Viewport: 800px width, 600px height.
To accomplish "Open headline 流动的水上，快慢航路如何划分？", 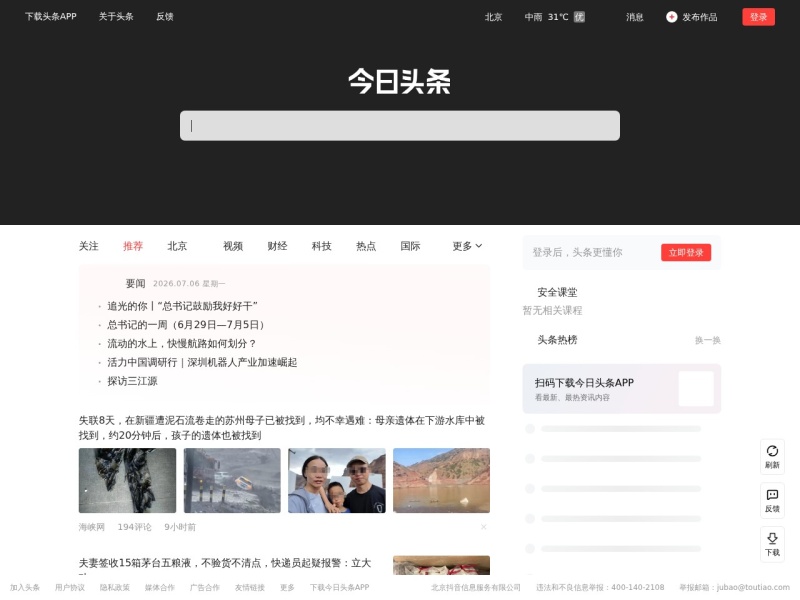I will [x=181, y=343].
